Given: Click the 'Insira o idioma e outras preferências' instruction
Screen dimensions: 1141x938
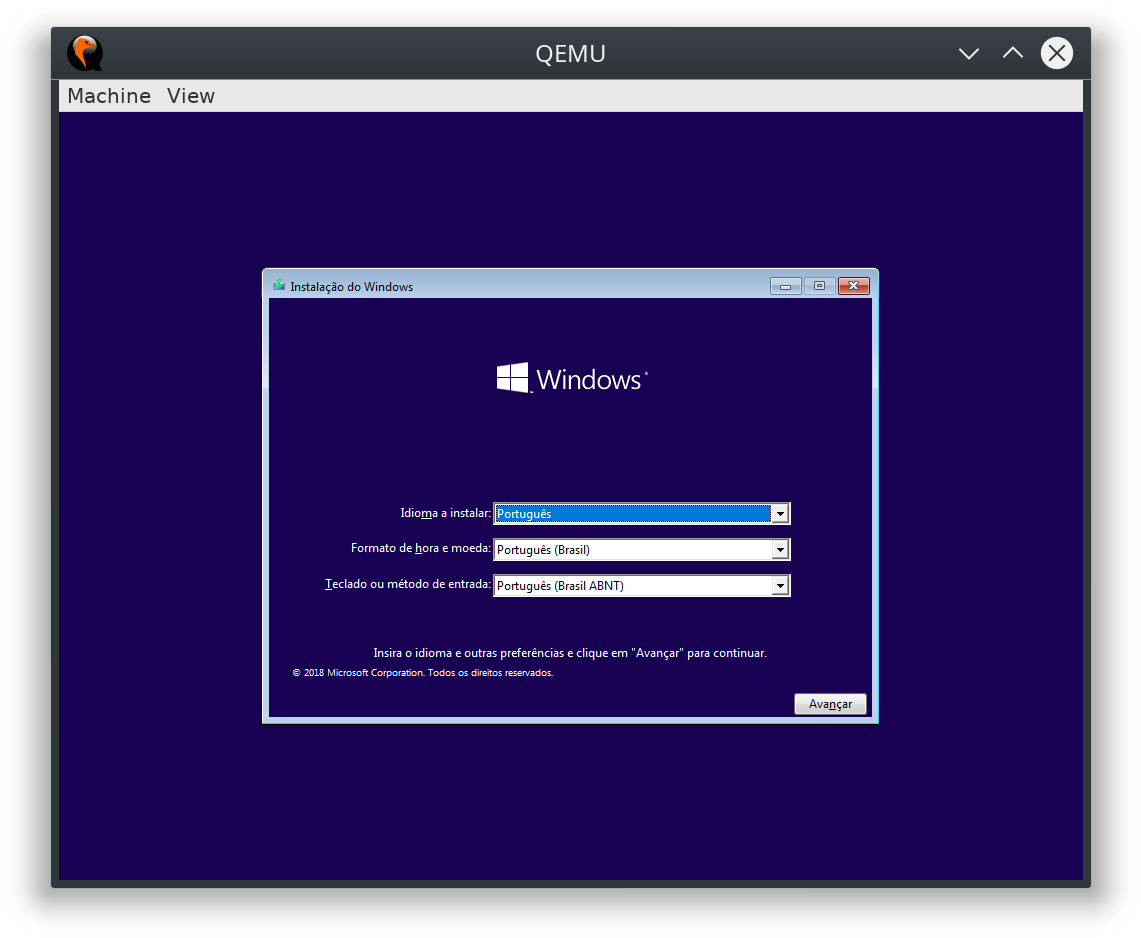Looking at the screenshot, I should (x=570, y=653).
